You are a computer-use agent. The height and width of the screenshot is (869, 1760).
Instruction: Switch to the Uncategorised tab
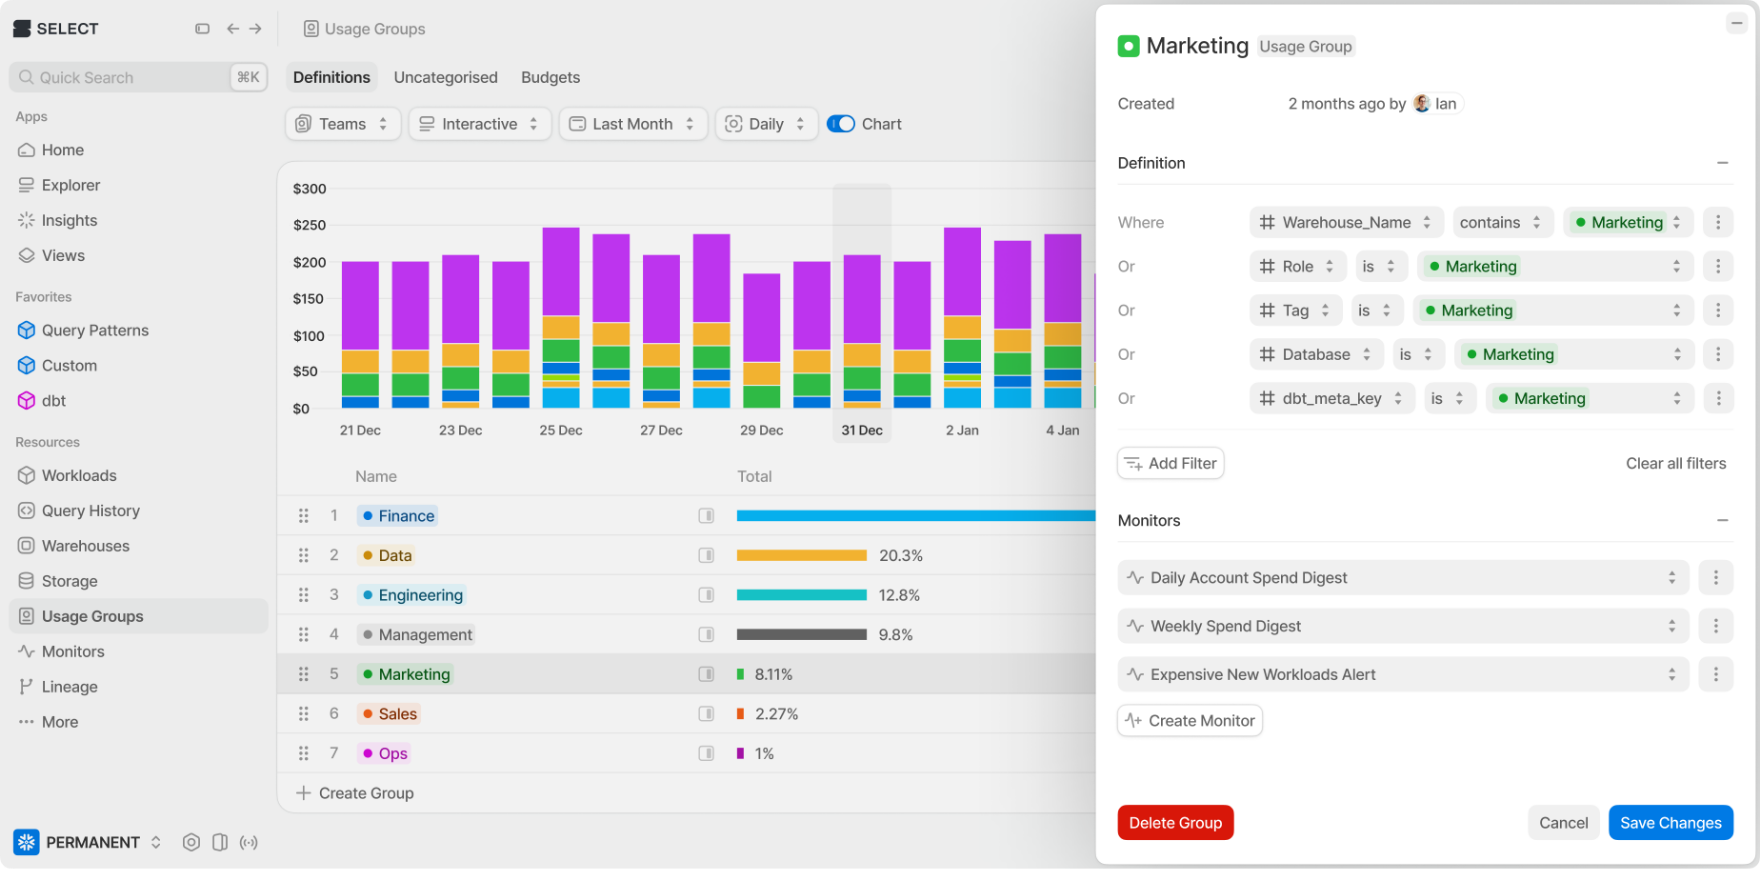445,77
